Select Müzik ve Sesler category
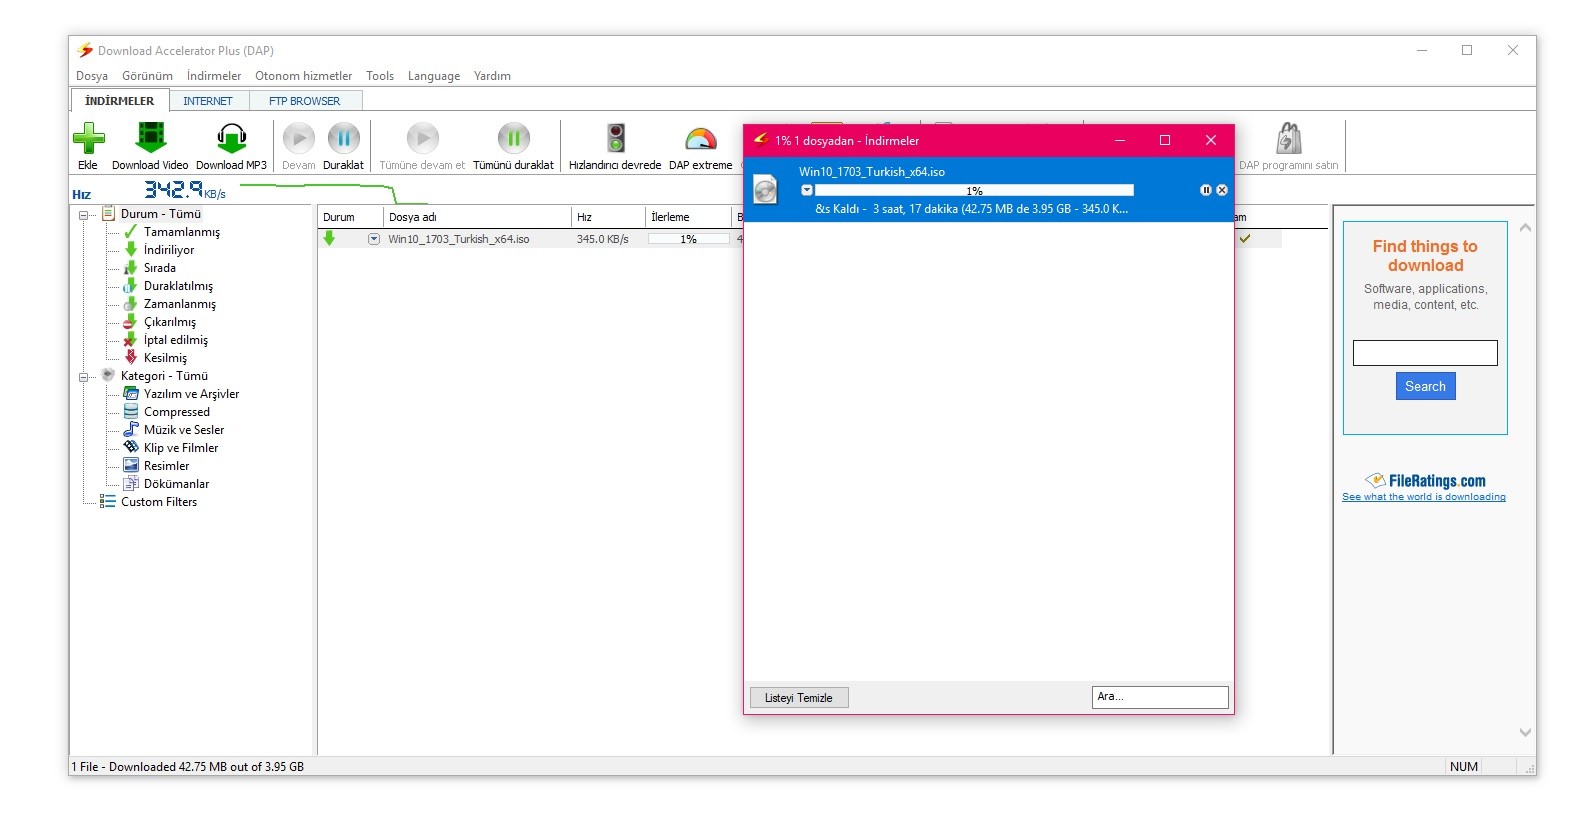 [183, 430]
